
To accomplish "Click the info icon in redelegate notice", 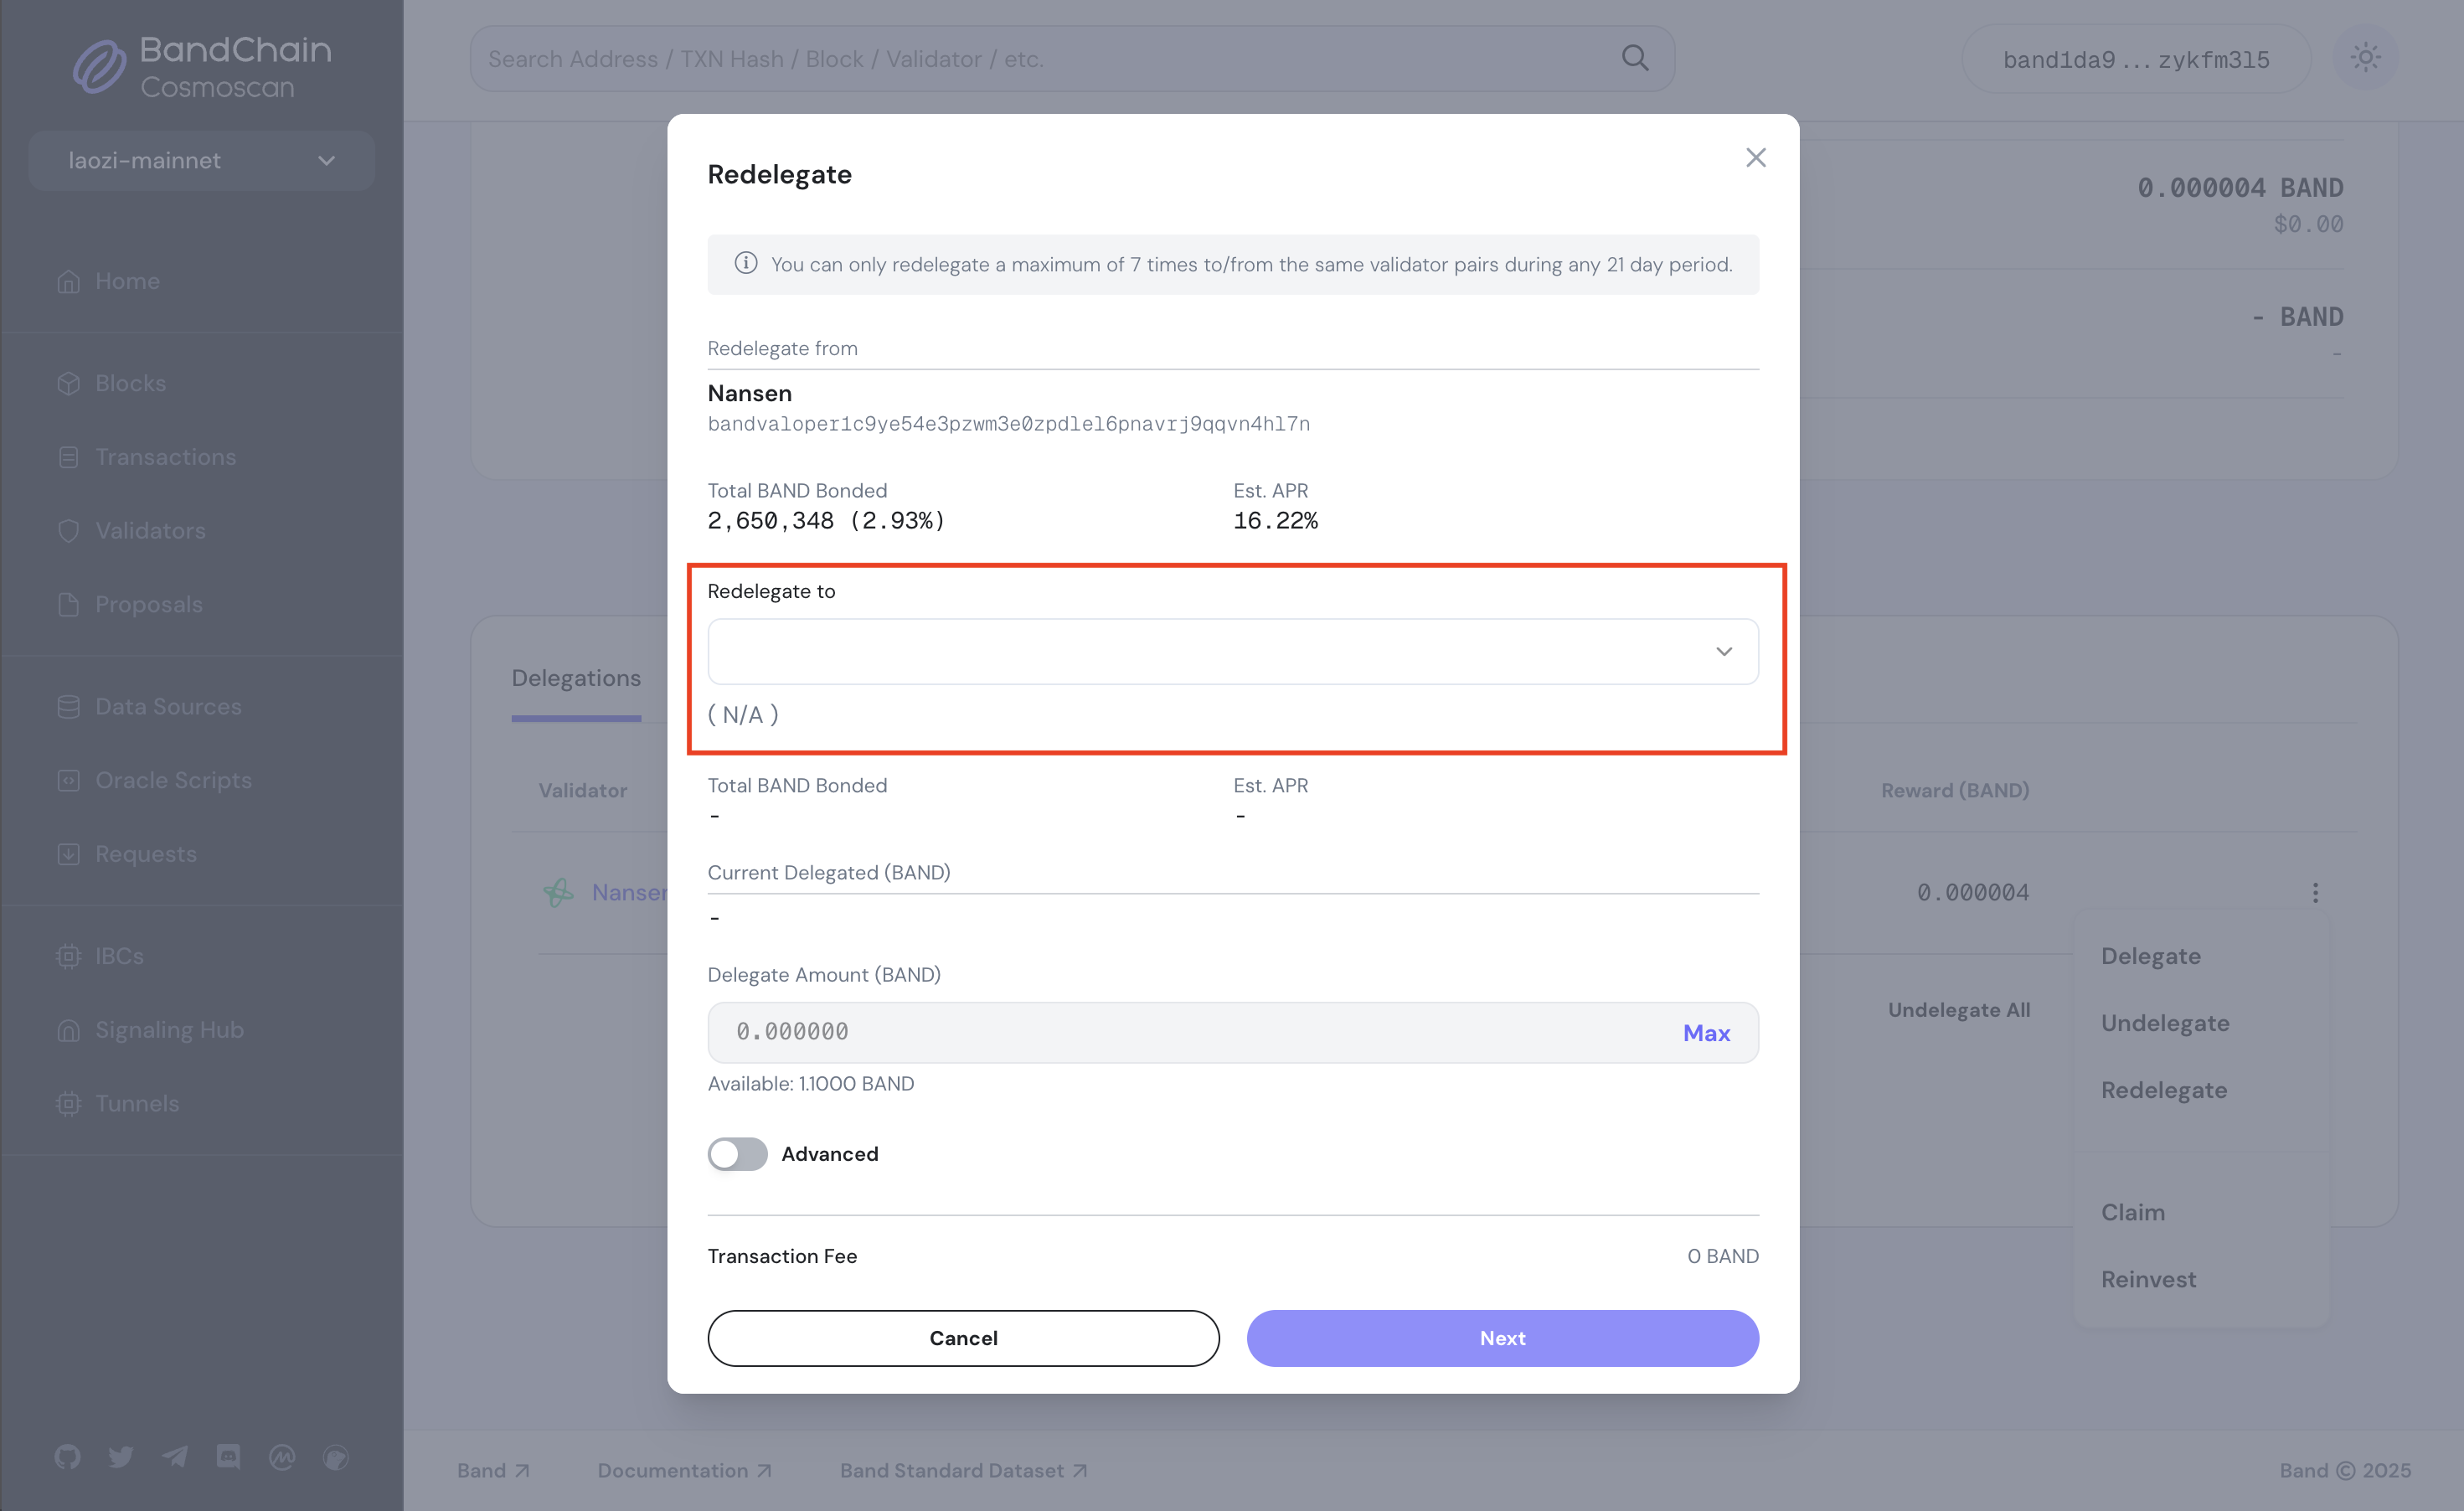I will click(x=746, y=264).
